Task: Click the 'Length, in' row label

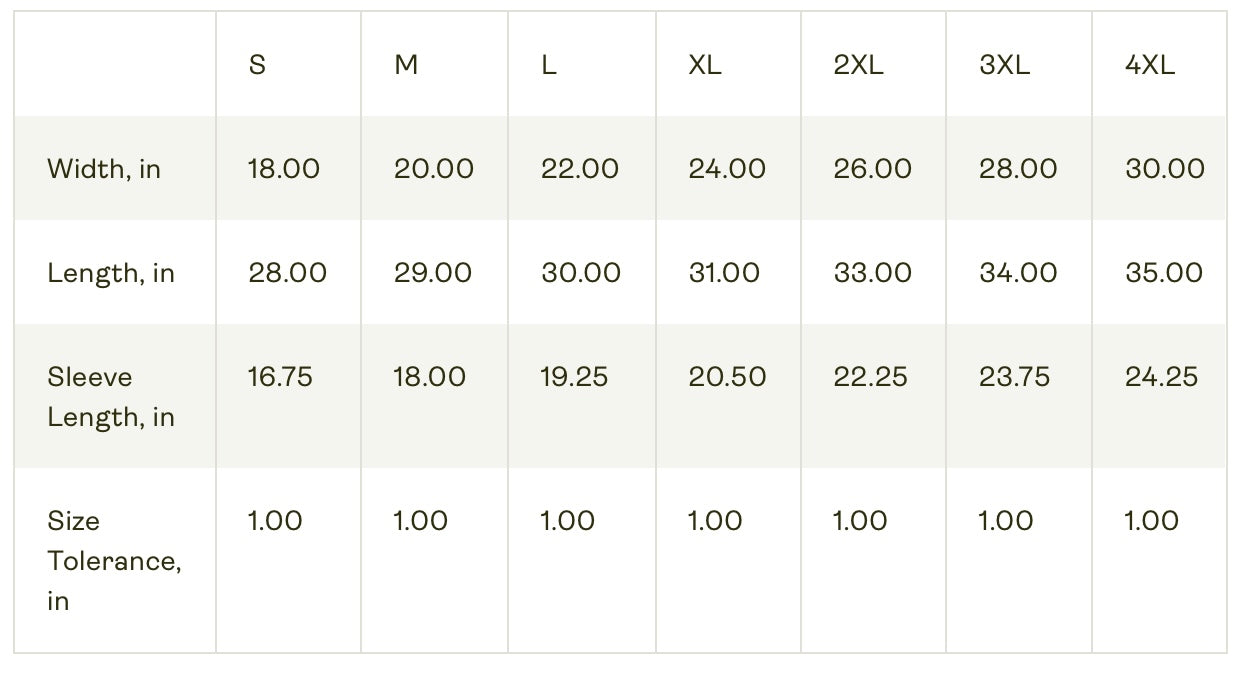Action: point(111,273)
